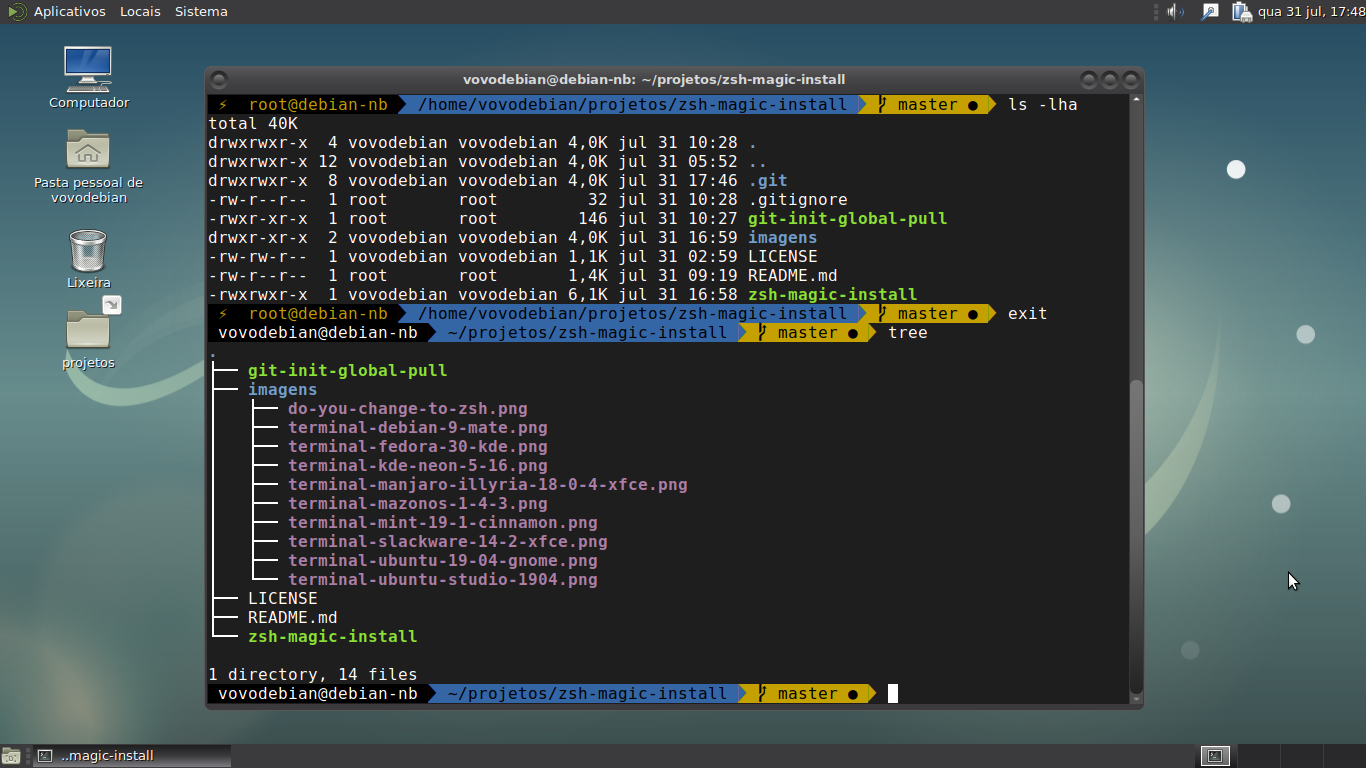
Task: Click 'terminal-slackware-14-2-xfce.png' in tree
Action: [x=448, y=541]
